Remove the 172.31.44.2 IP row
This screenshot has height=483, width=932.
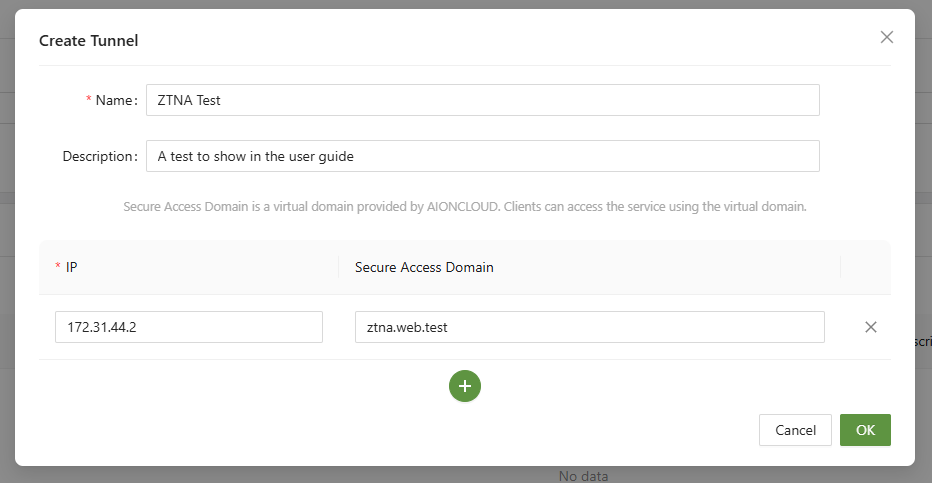(x=870, y=327)
